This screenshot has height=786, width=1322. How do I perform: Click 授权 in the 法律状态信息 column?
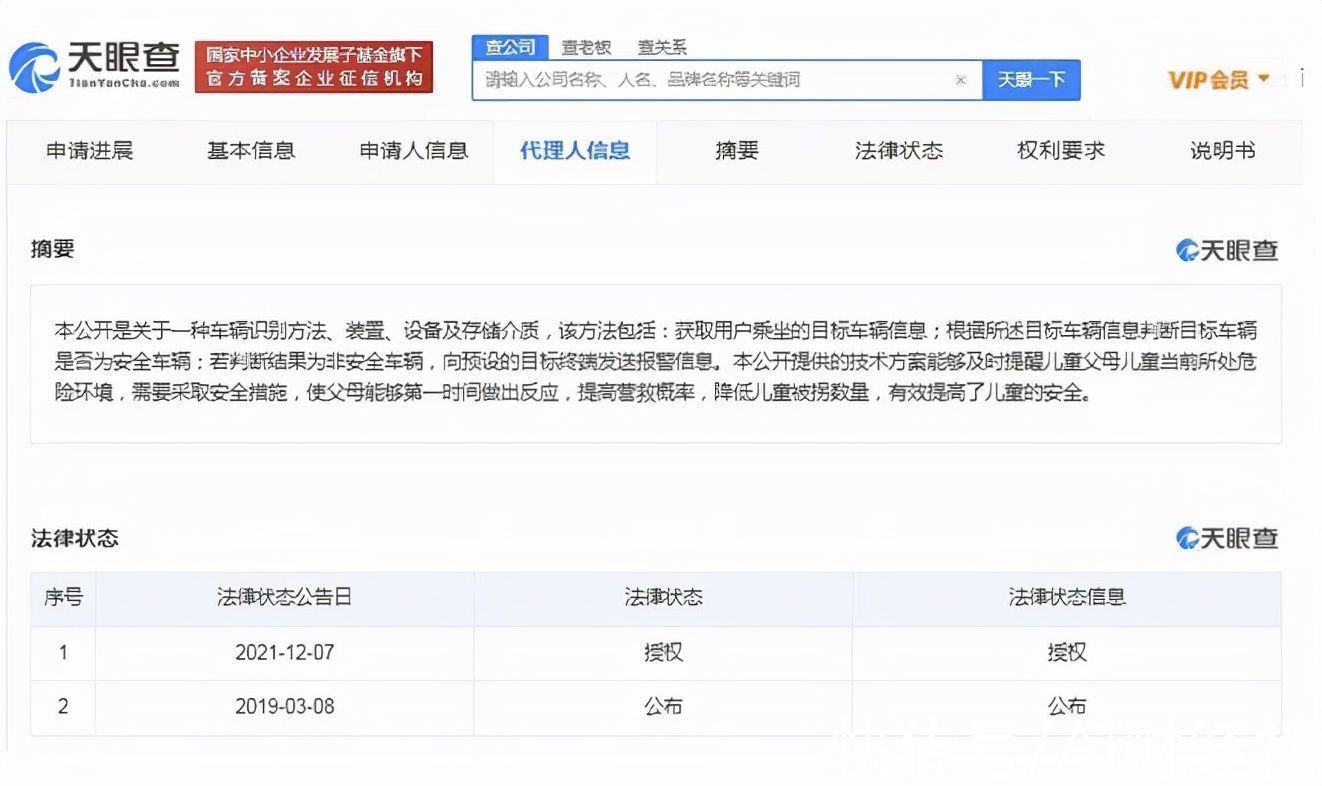1067,653
